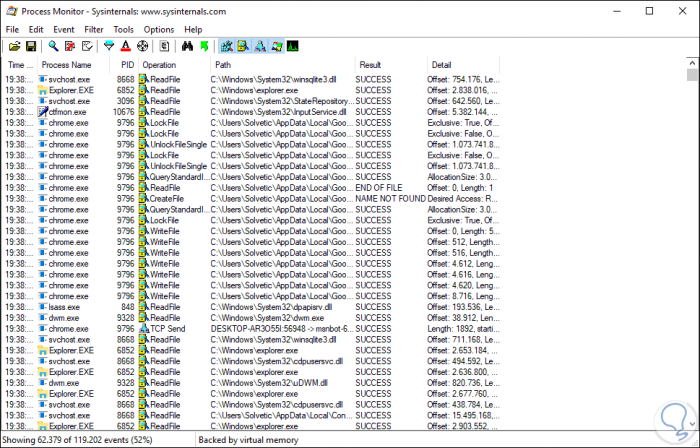Click 'Showing 62.379 of 119.202 events' status
Screen dimensions: 700x448
pos(77,440)
